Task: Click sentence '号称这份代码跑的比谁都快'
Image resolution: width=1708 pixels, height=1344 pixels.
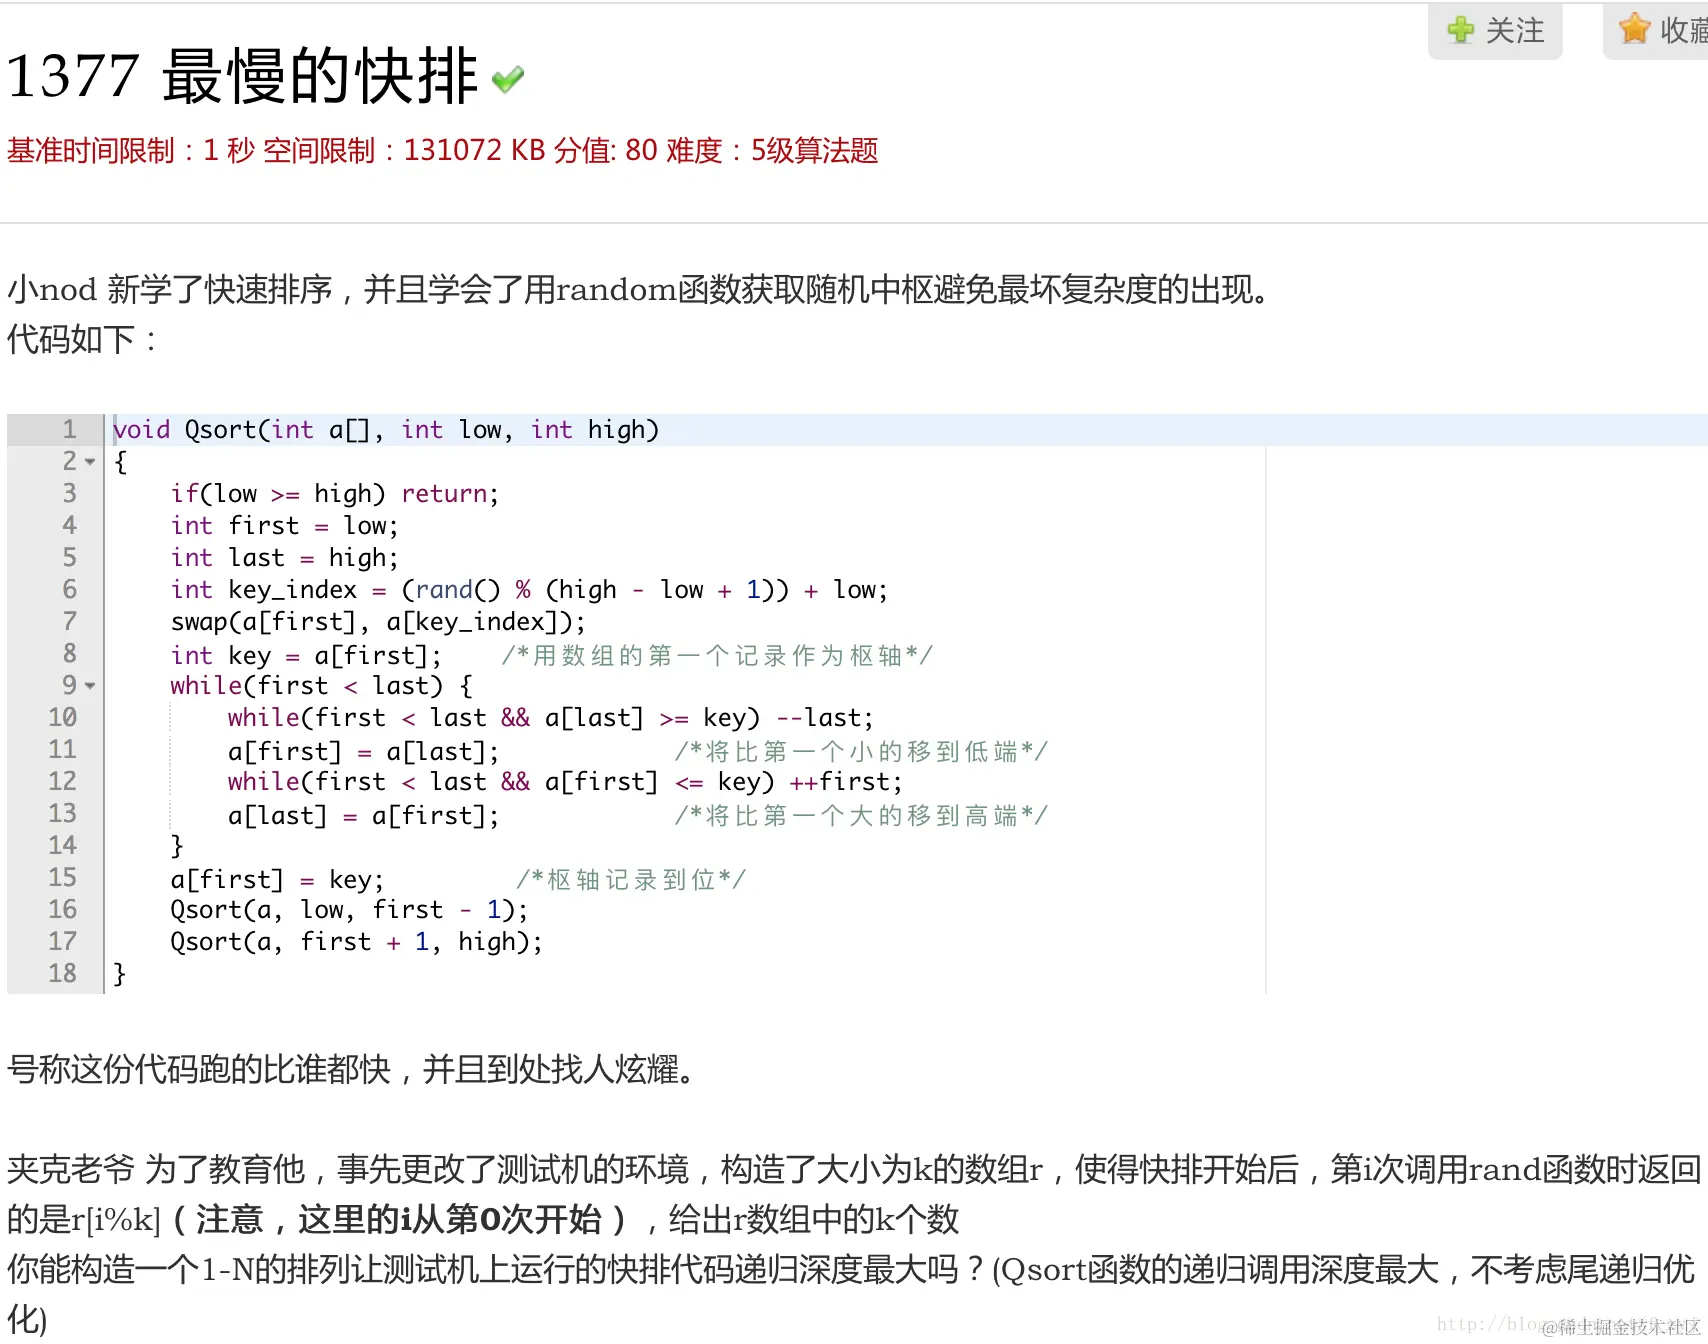Action: 352,1070
